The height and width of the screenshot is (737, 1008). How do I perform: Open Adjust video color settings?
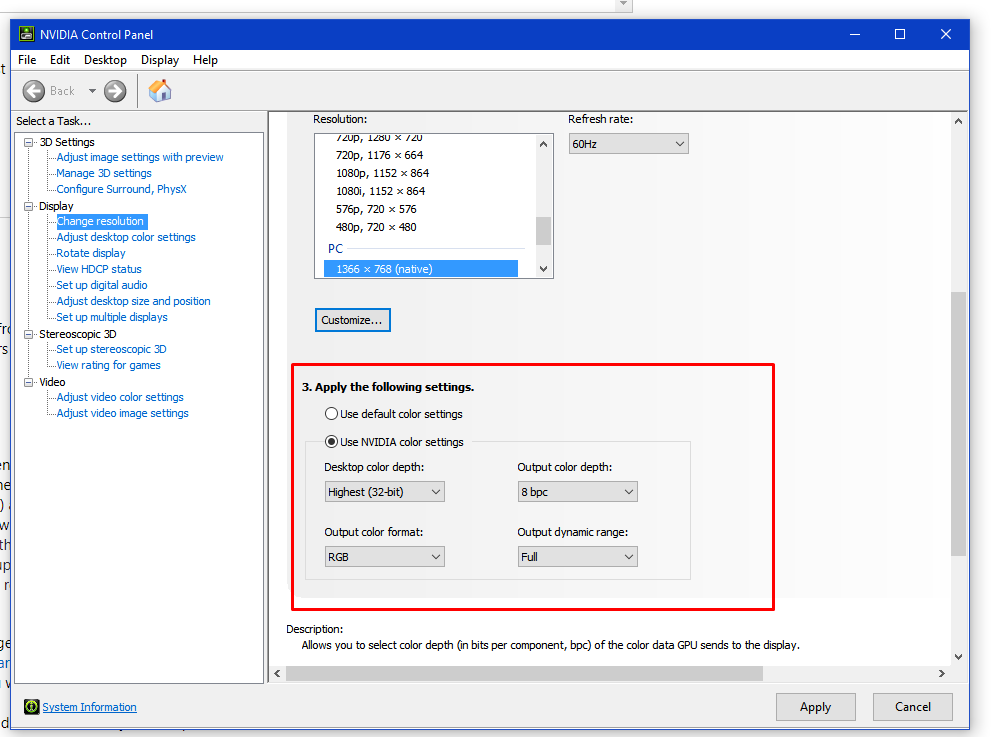click(120, 397)
